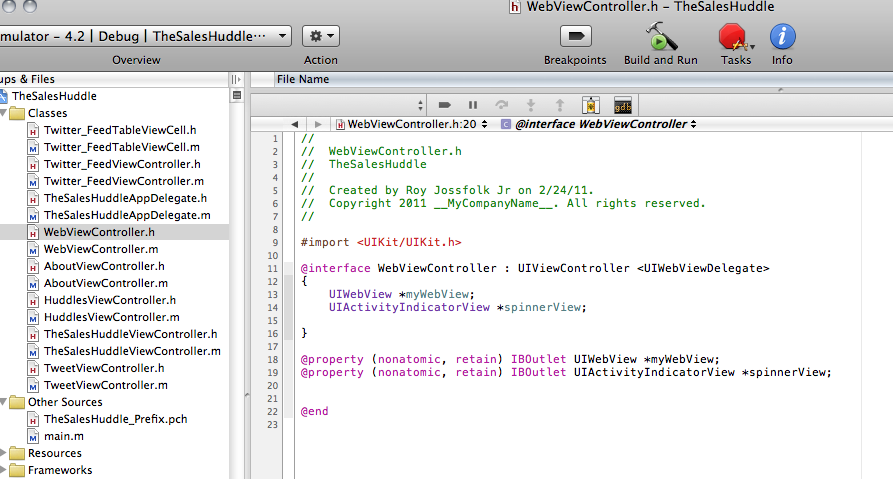Open the Overview configuration popup

click(145, 36)
